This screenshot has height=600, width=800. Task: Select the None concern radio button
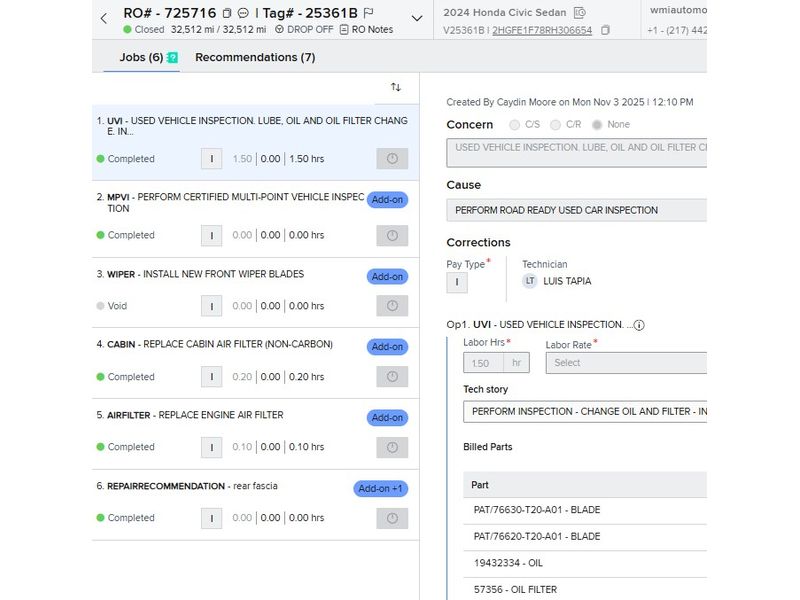pos(597,125)
